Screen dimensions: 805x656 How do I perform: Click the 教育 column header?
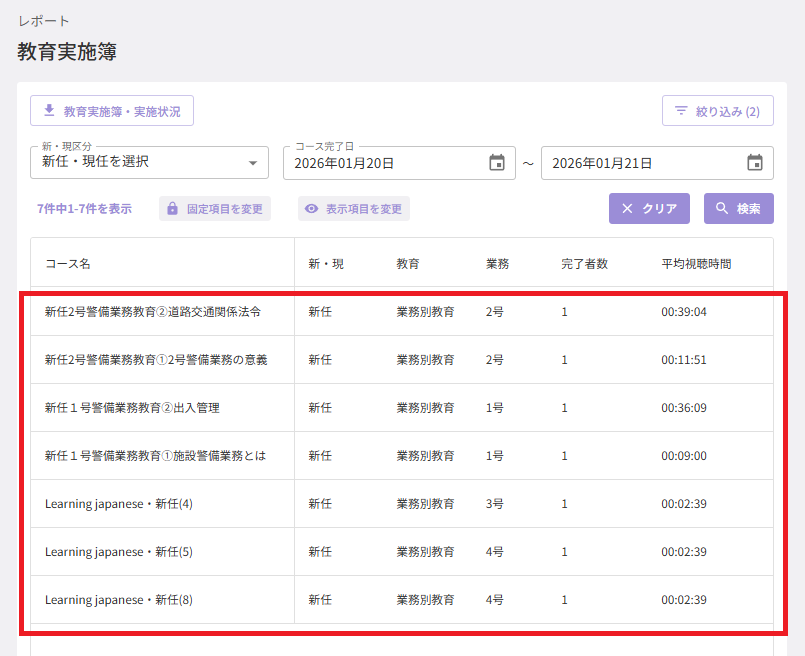408,264
